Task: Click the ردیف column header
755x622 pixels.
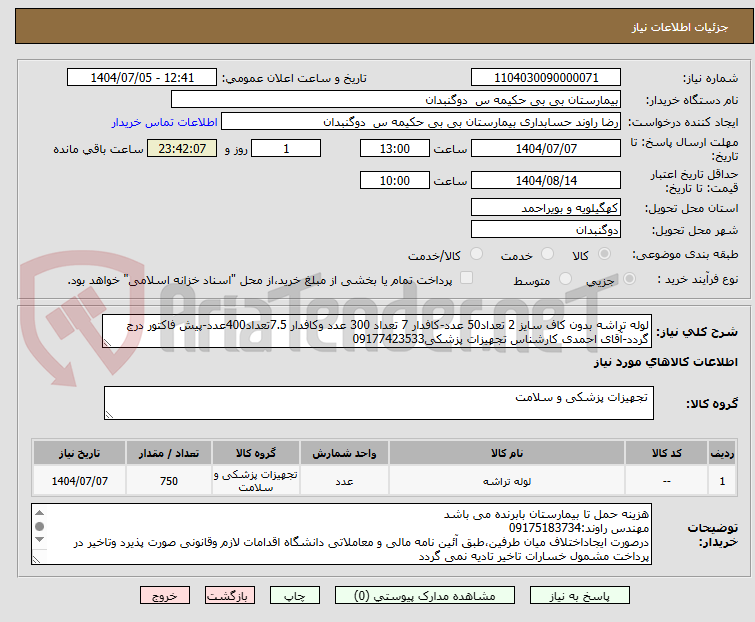Action: click(722, 453)
